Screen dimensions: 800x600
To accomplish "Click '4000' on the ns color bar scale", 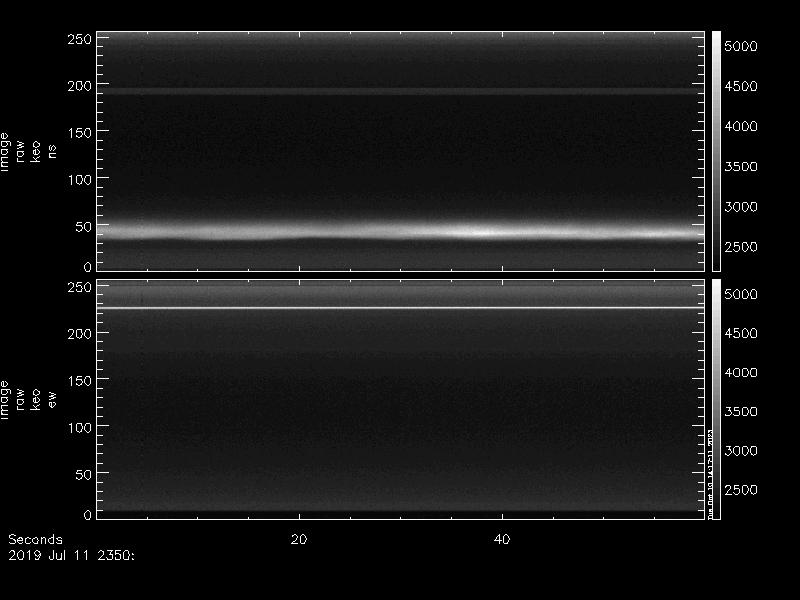I will click(741, 127).
